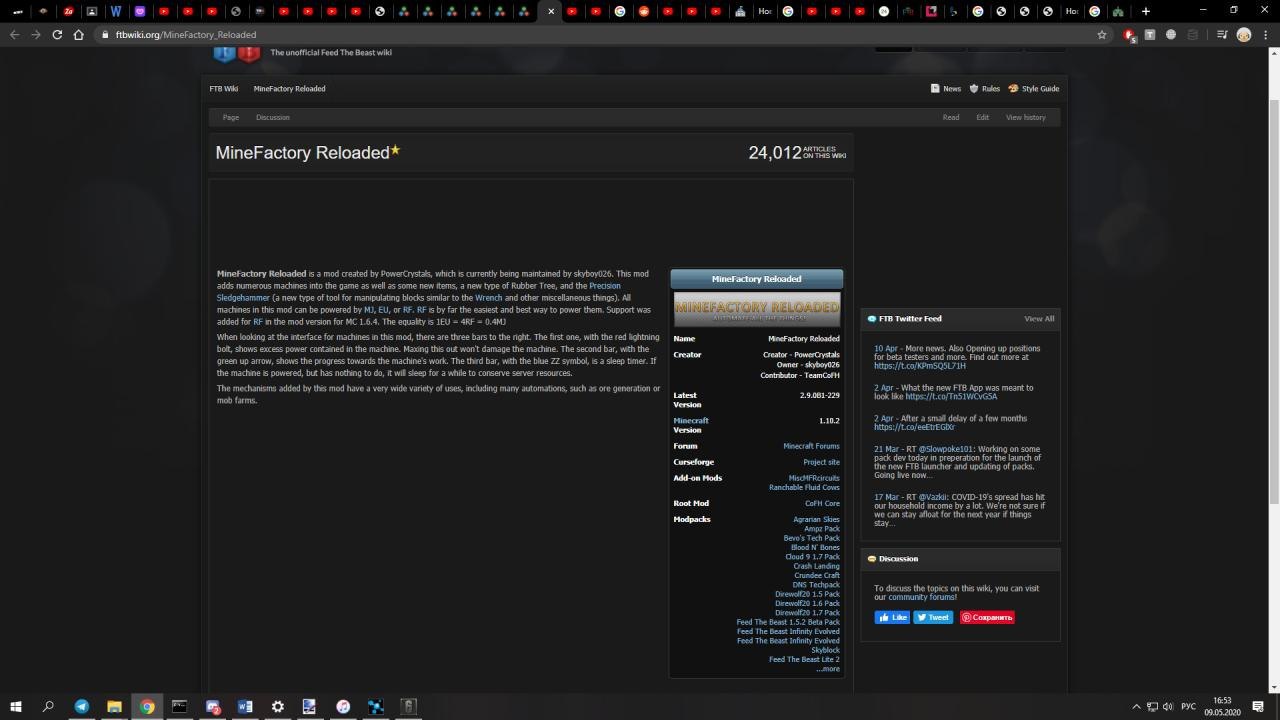Open the Wrench article link

point(489,298)
